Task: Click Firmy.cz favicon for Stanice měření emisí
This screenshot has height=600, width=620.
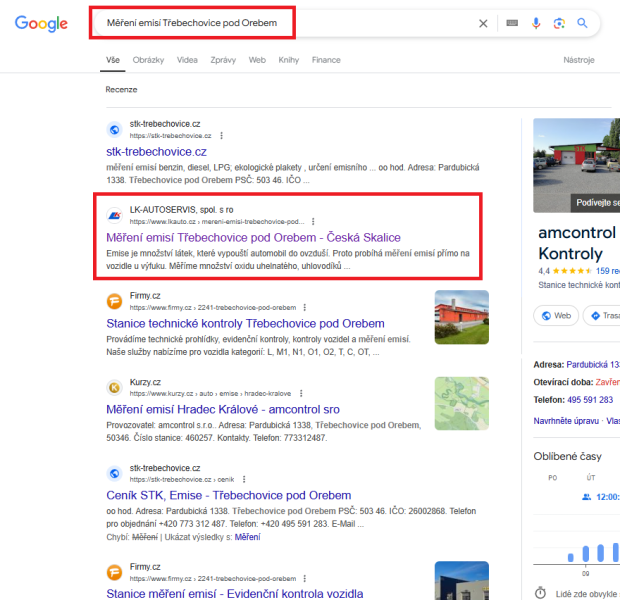Action: [114, 572]
